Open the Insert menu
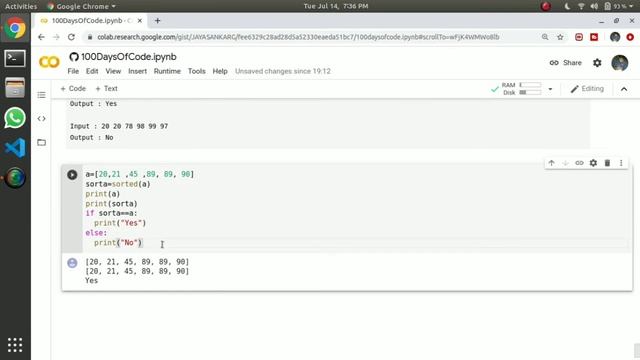The image size is (640, 360). [x=138, y=71]
